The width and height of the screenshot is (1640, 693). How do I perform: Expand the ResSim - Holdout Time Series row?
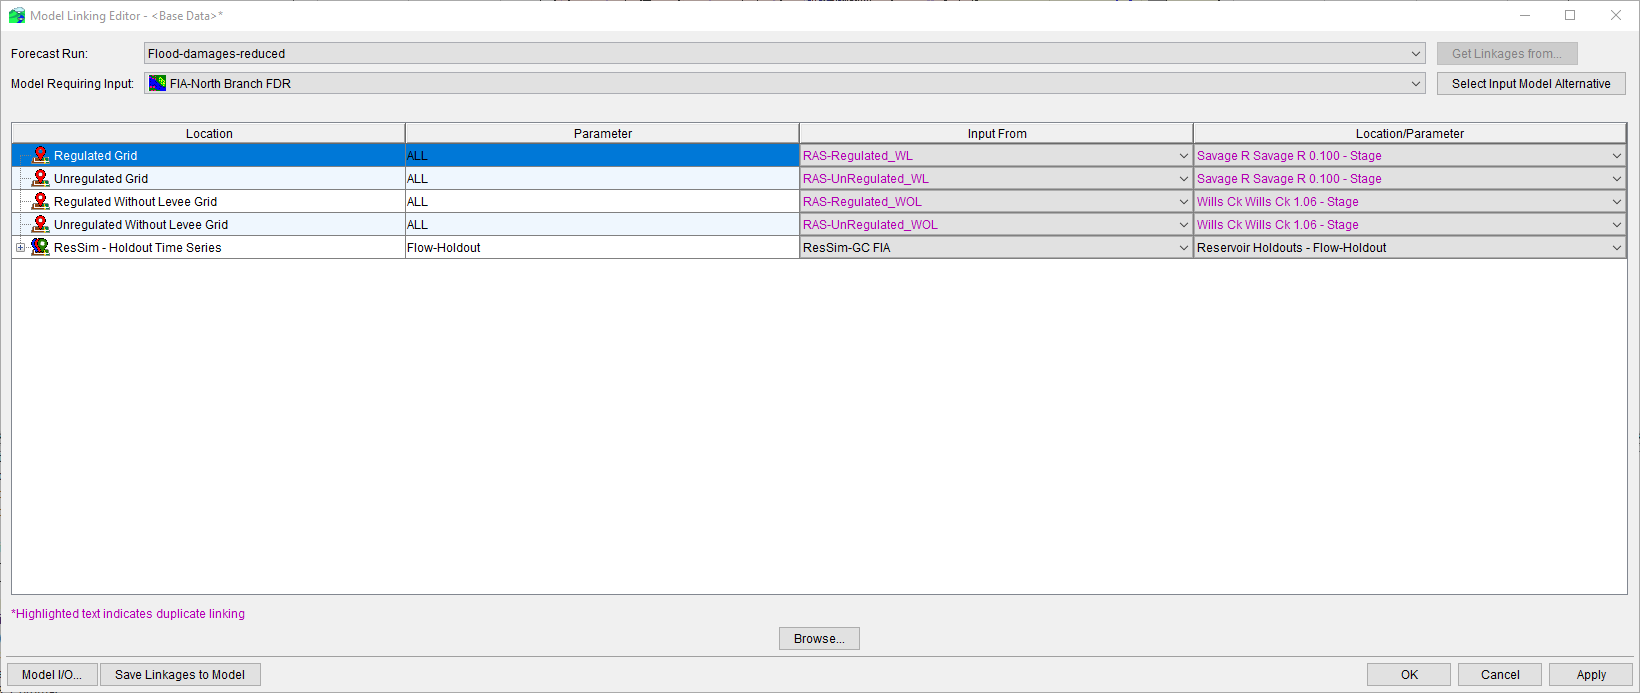pos(20,248)
